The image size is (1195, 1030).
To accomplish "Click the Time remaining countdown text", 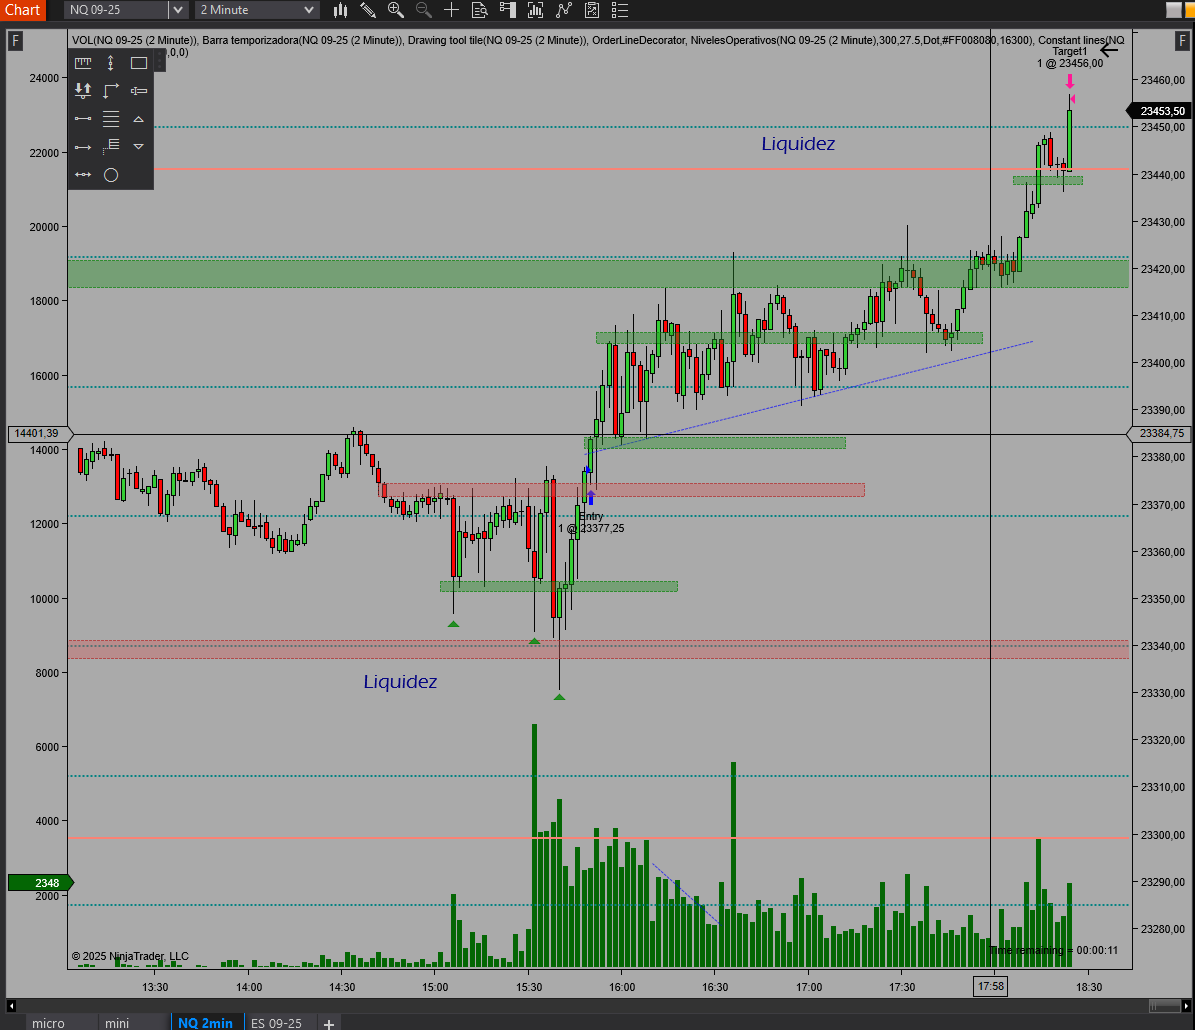I will point(1054,951).
